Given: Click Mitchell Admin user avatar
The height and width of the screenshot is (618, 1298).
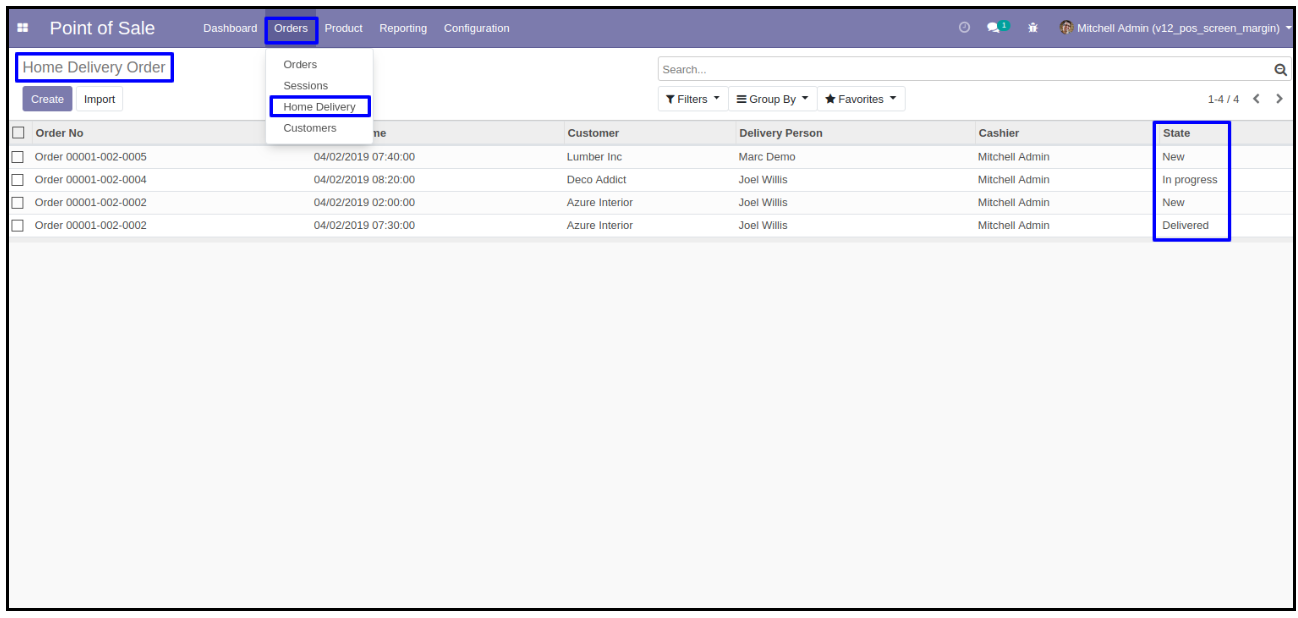Looking at the screenshot, I should pos(1066,28).
